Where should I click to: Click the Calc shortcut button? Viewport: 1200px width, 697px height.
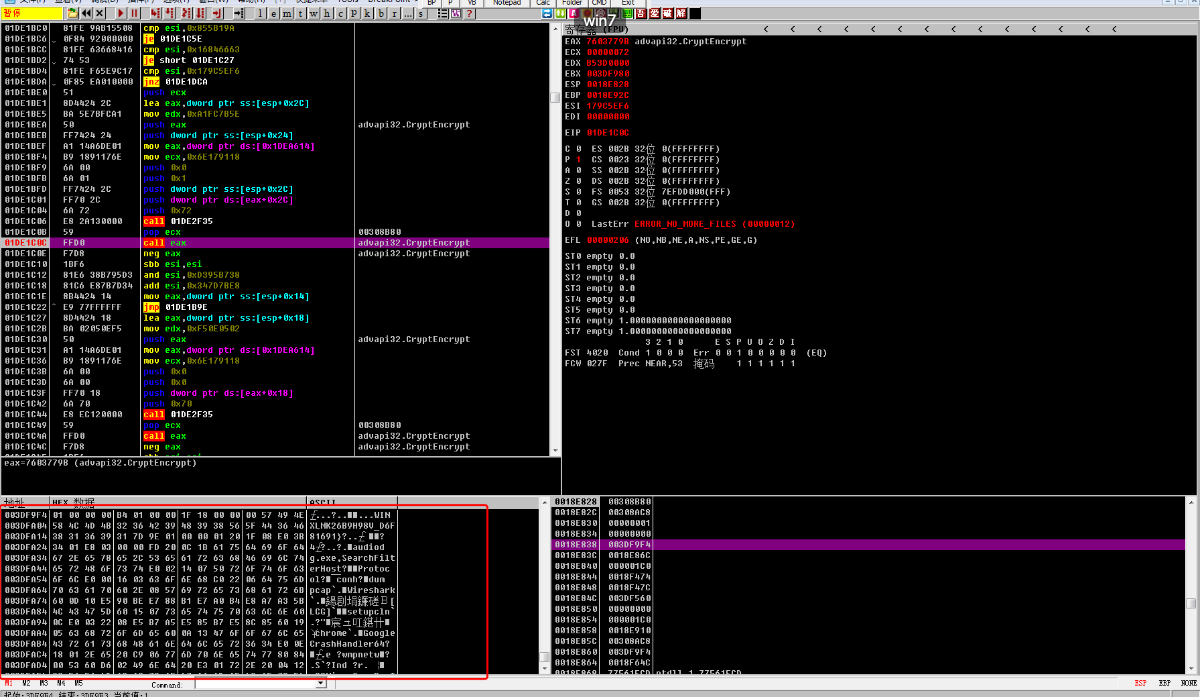tap(544, 3)
